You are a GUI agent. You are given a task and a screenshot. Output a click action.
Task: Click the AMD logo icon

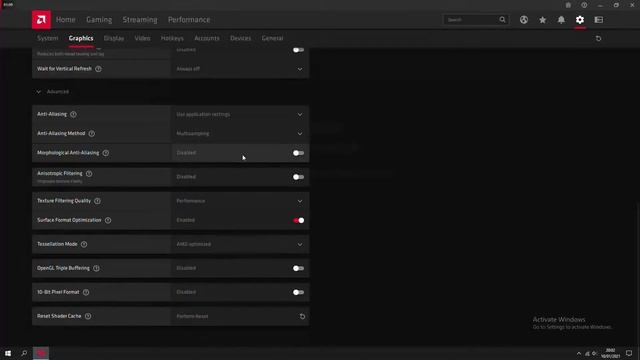pos(41,20)
